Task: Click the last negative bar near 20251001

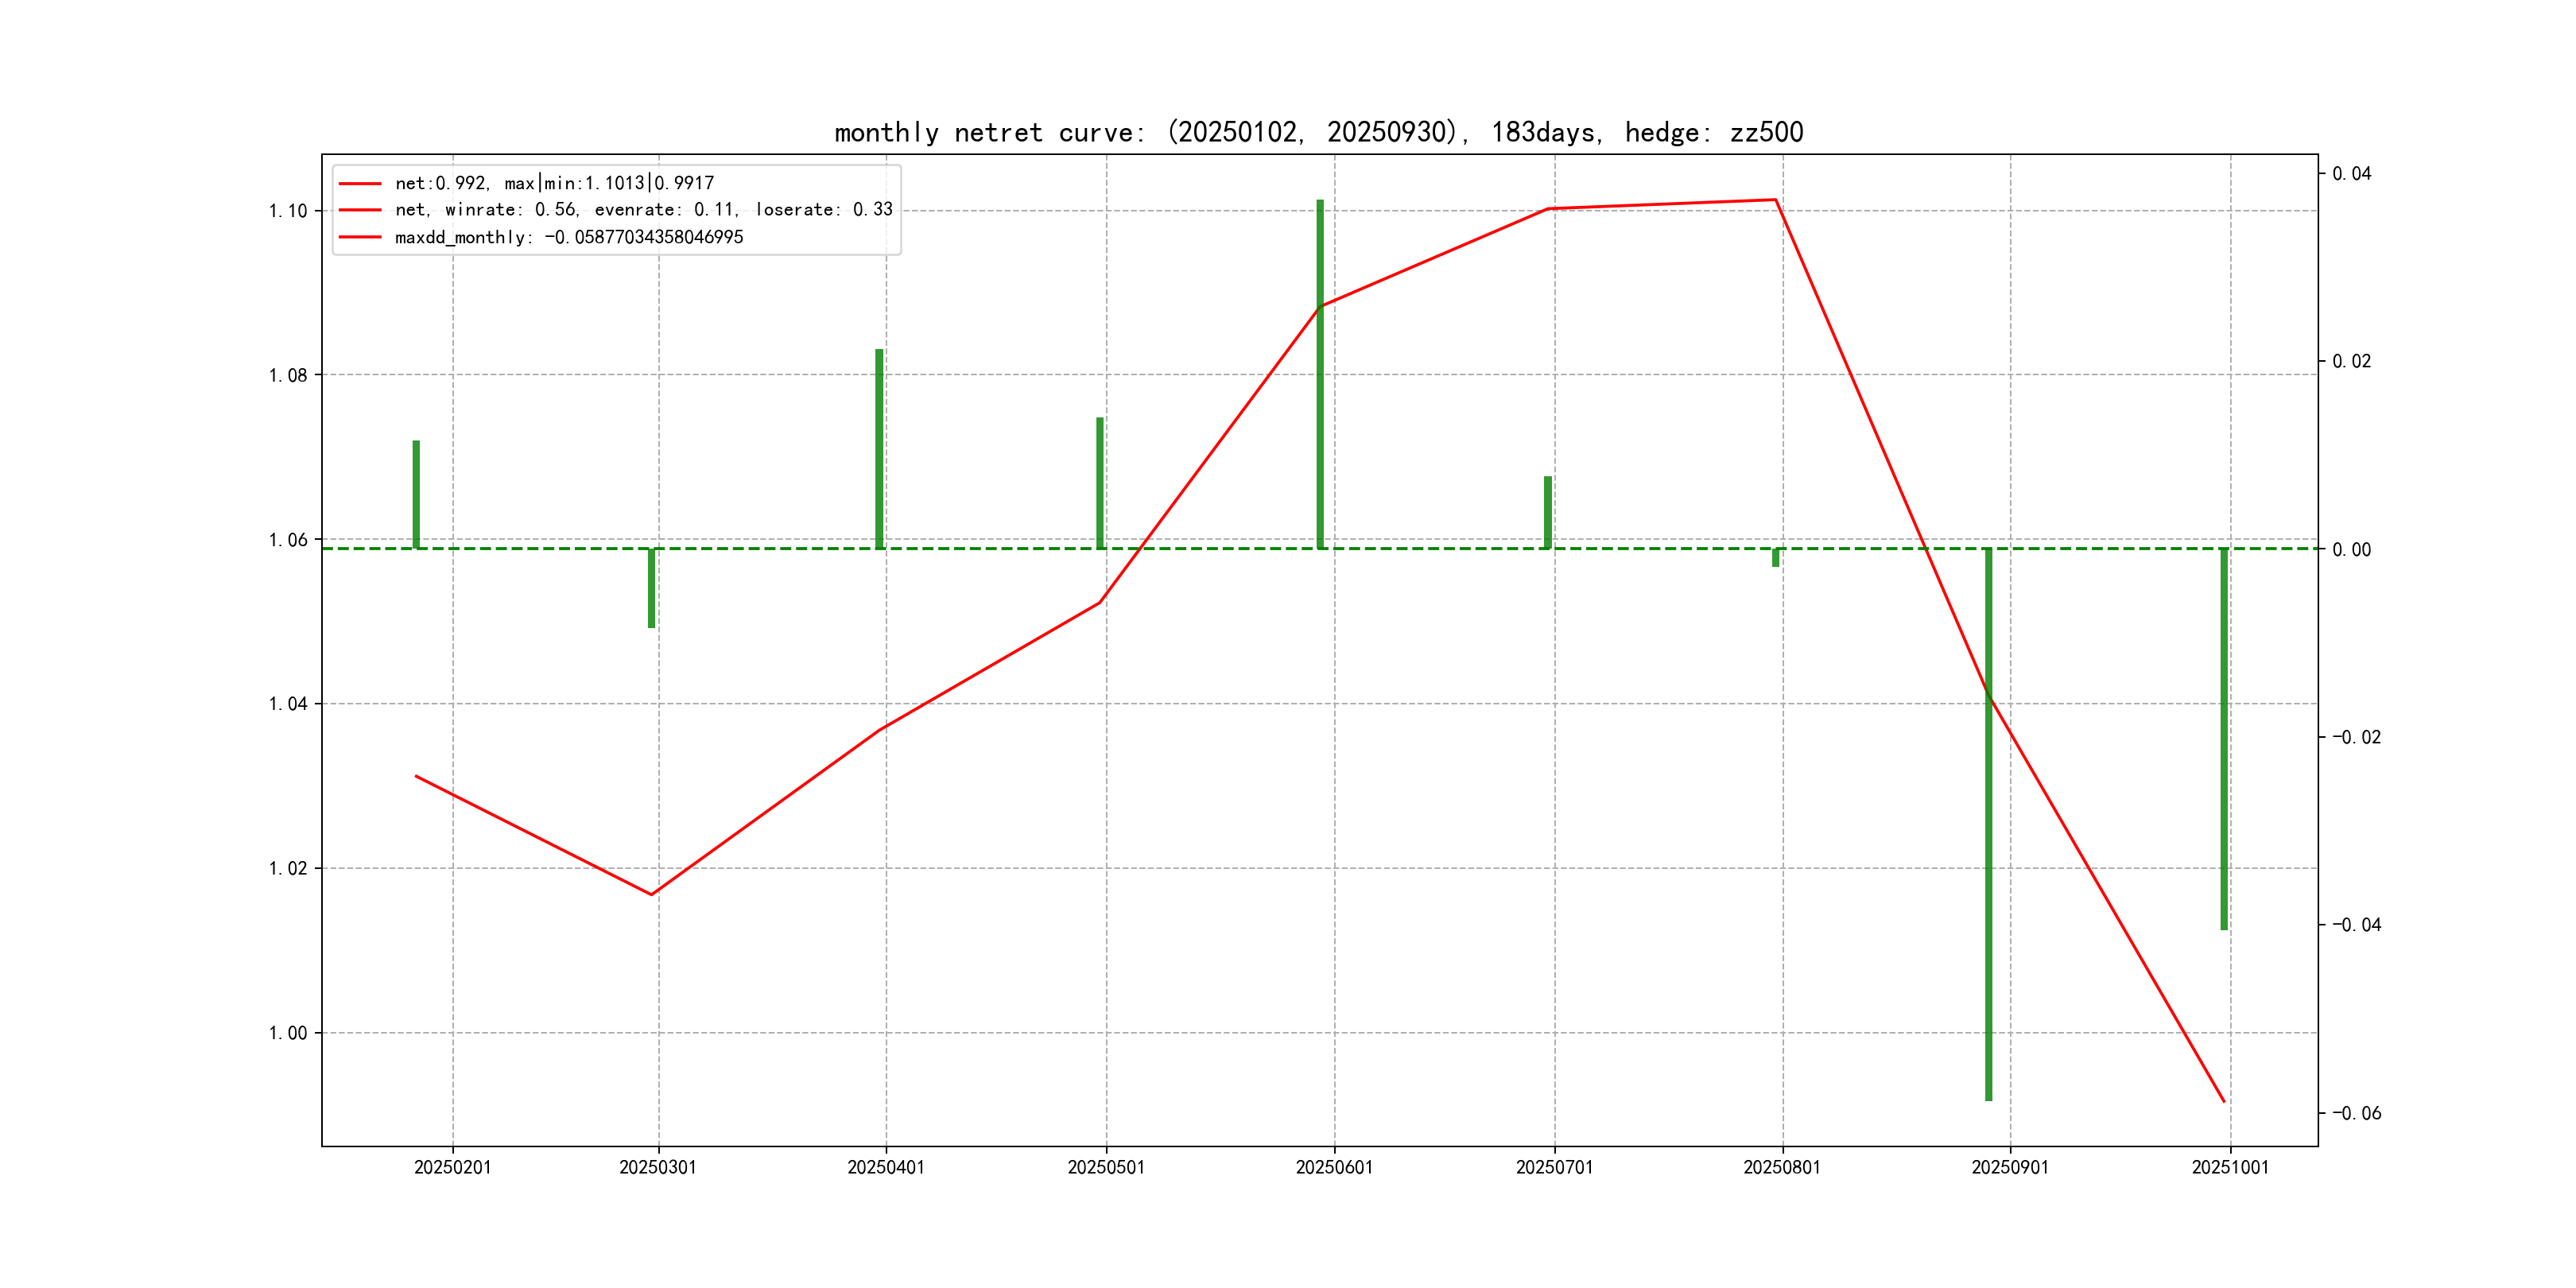Action: (x=2223, y=740)
